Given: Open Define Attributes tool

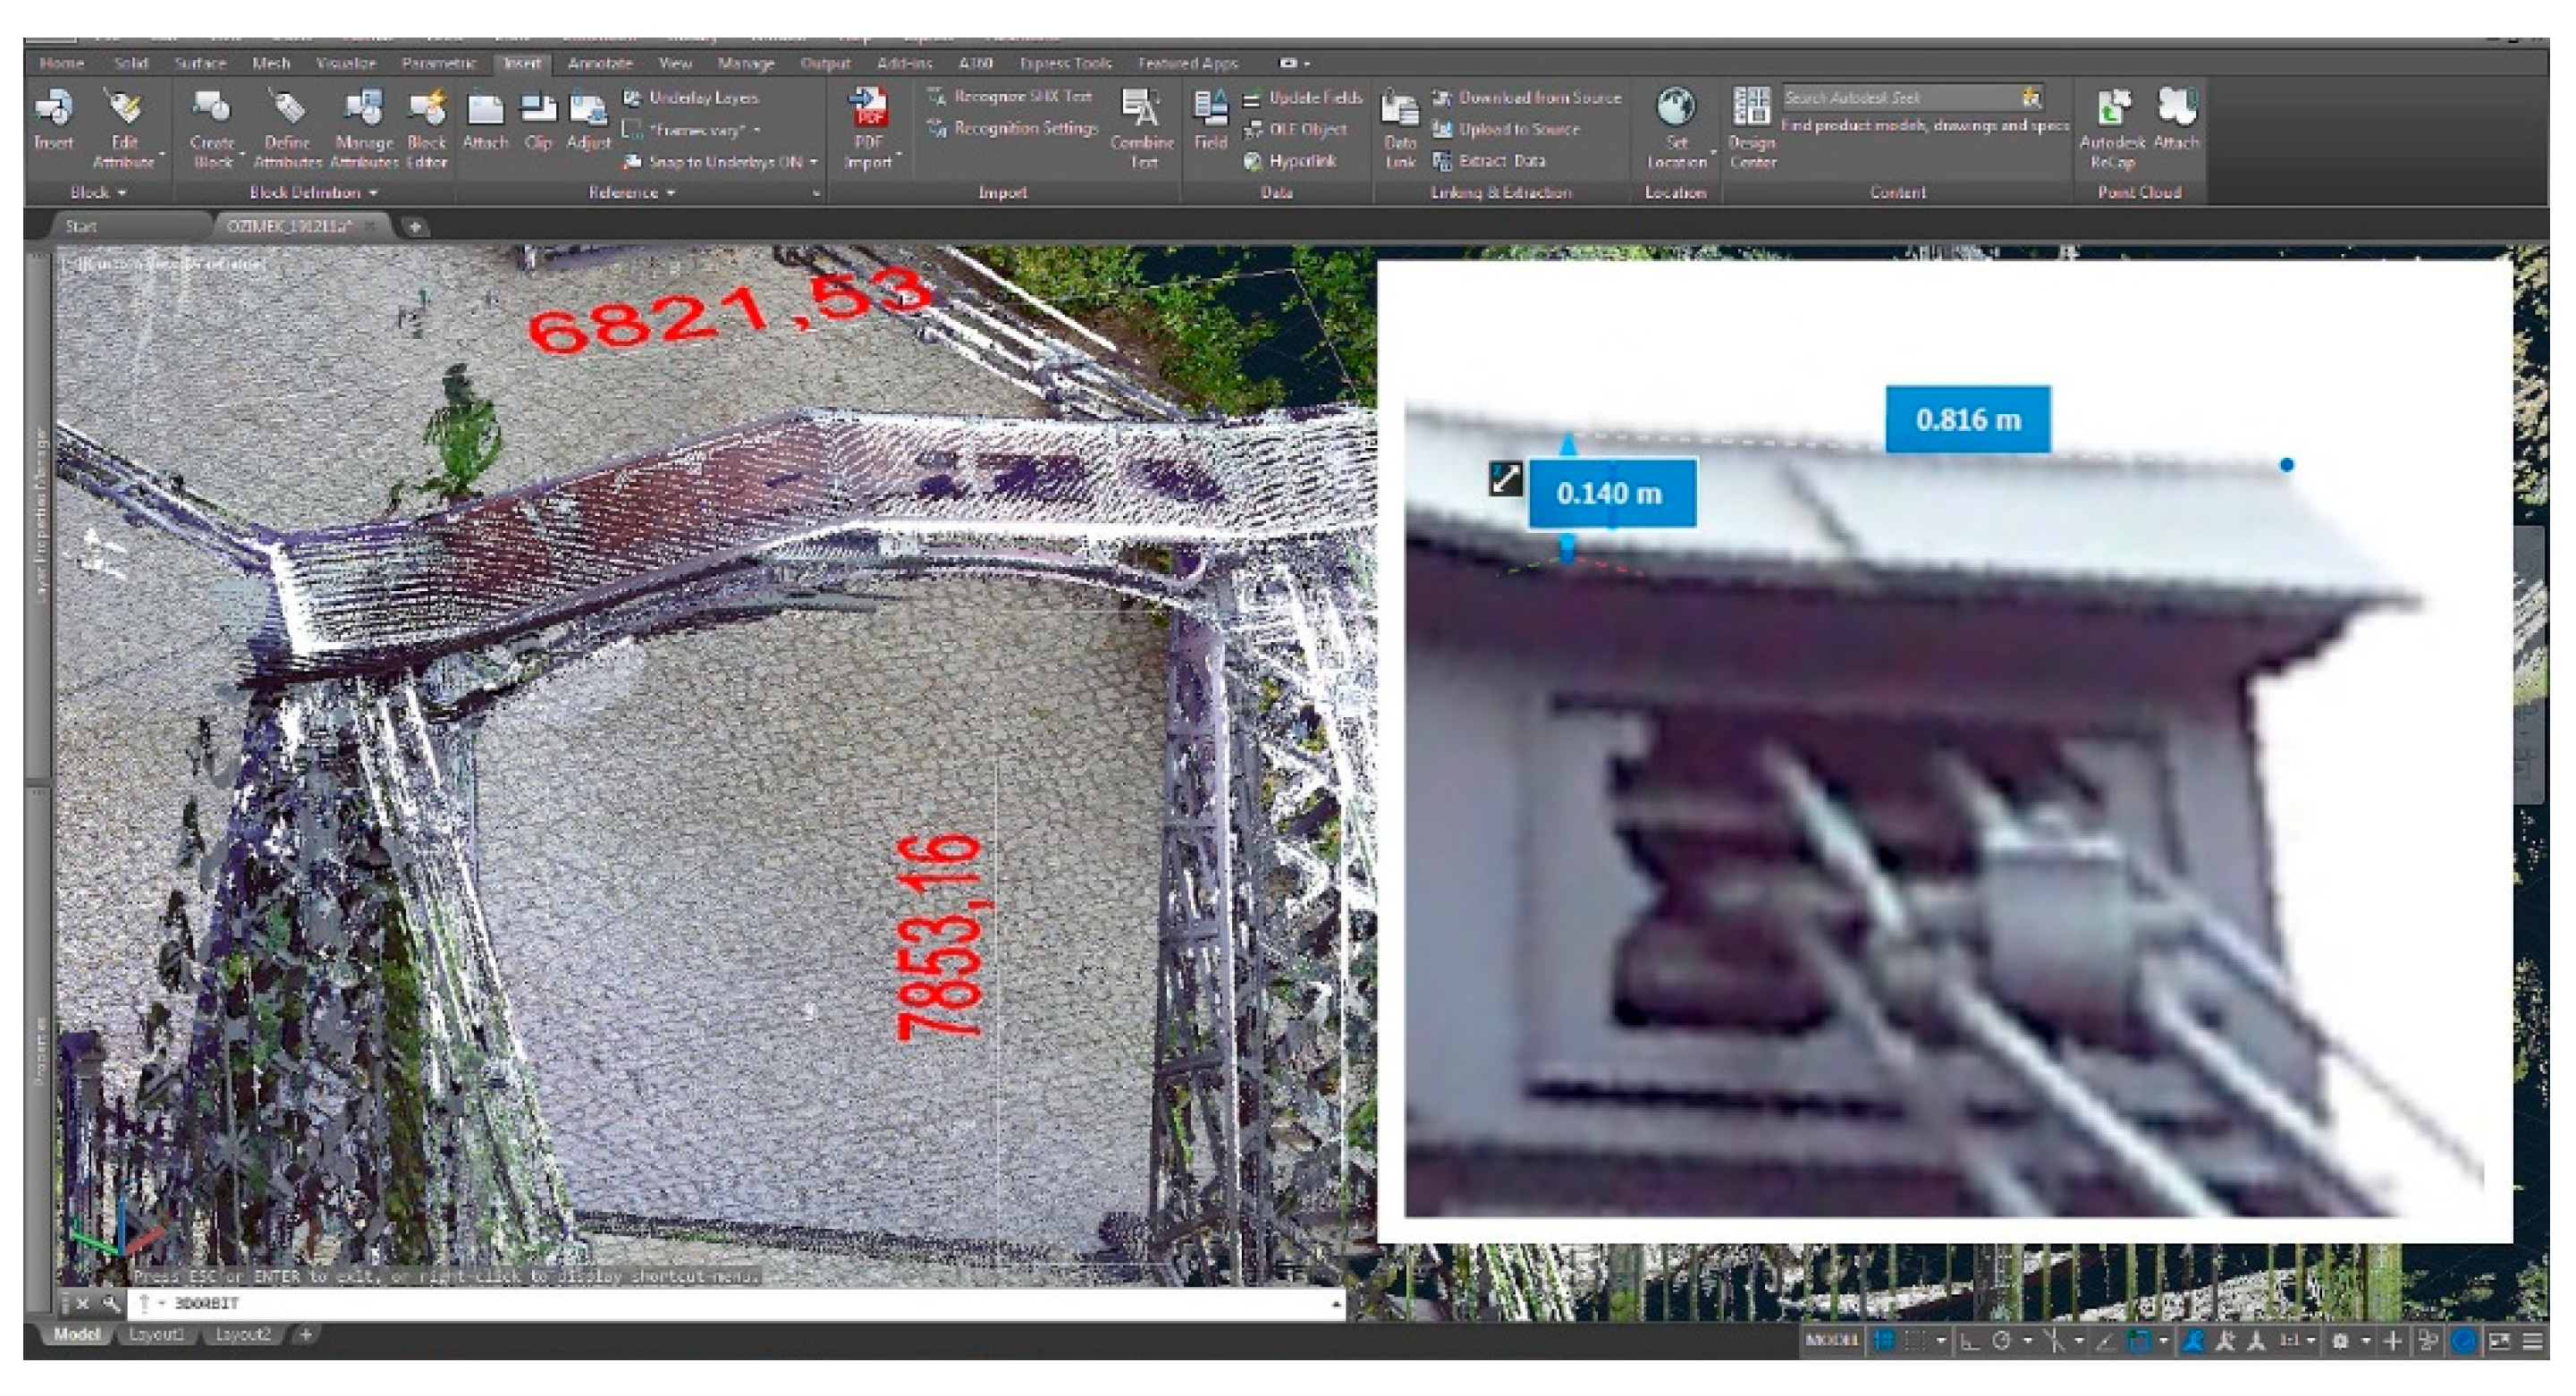Looking at the screenshot, I should point(287,128).
